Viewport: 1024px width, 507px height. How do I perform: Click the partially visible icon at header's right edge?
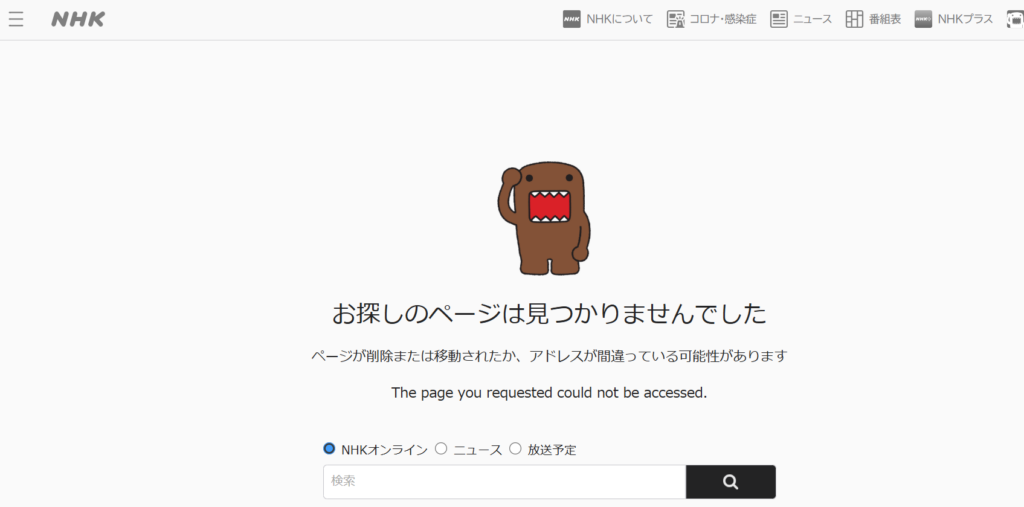(x=1014, y=19)
